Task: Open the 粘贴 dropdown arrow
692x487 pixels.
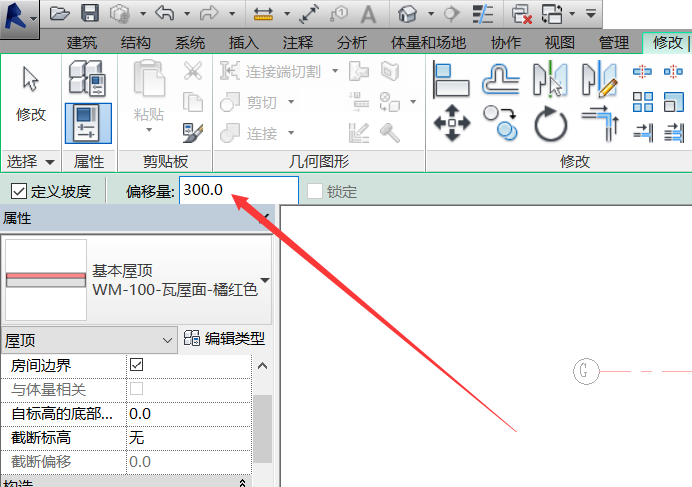Action: pyautogui.click(x=149, y=129)
